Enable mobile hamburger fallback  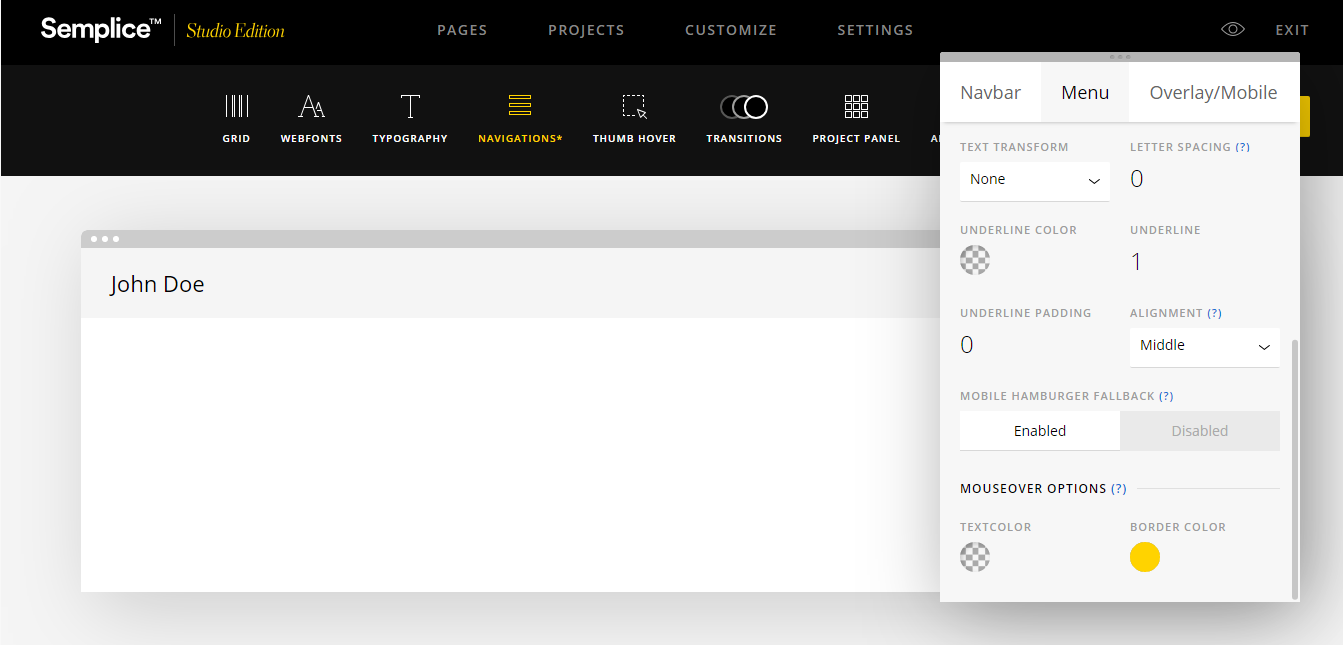pyautogui.click(x=1040, y=431)
